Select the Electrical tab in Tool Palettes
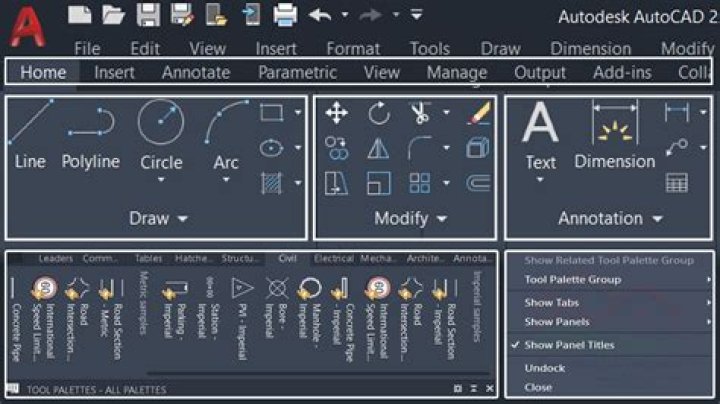Image resolution: width=720 pixels, height=404 pixels. 334,258
